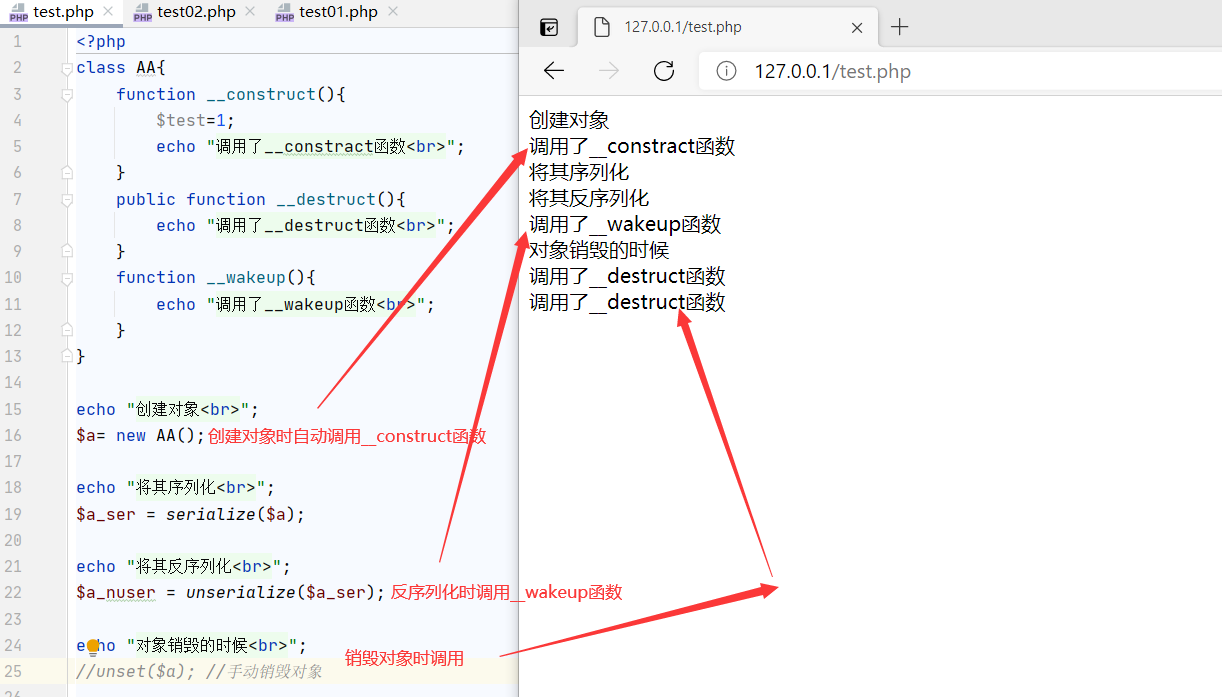Reload the 127.0.0.1/test.php page

(x=663, y=71)
